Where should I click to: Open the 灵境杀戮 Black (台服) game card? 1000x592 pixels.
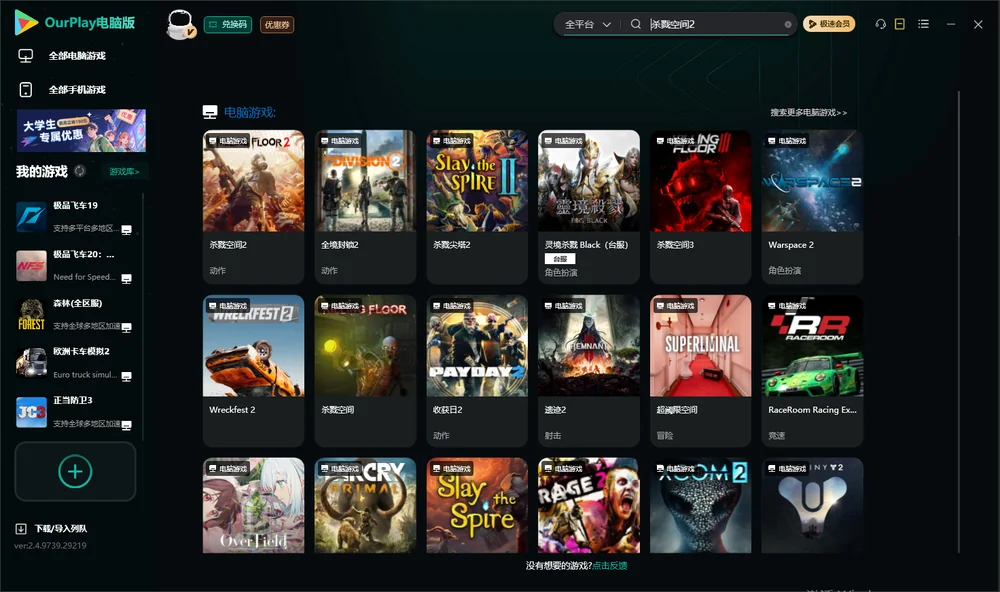click(x=589, y=207)
